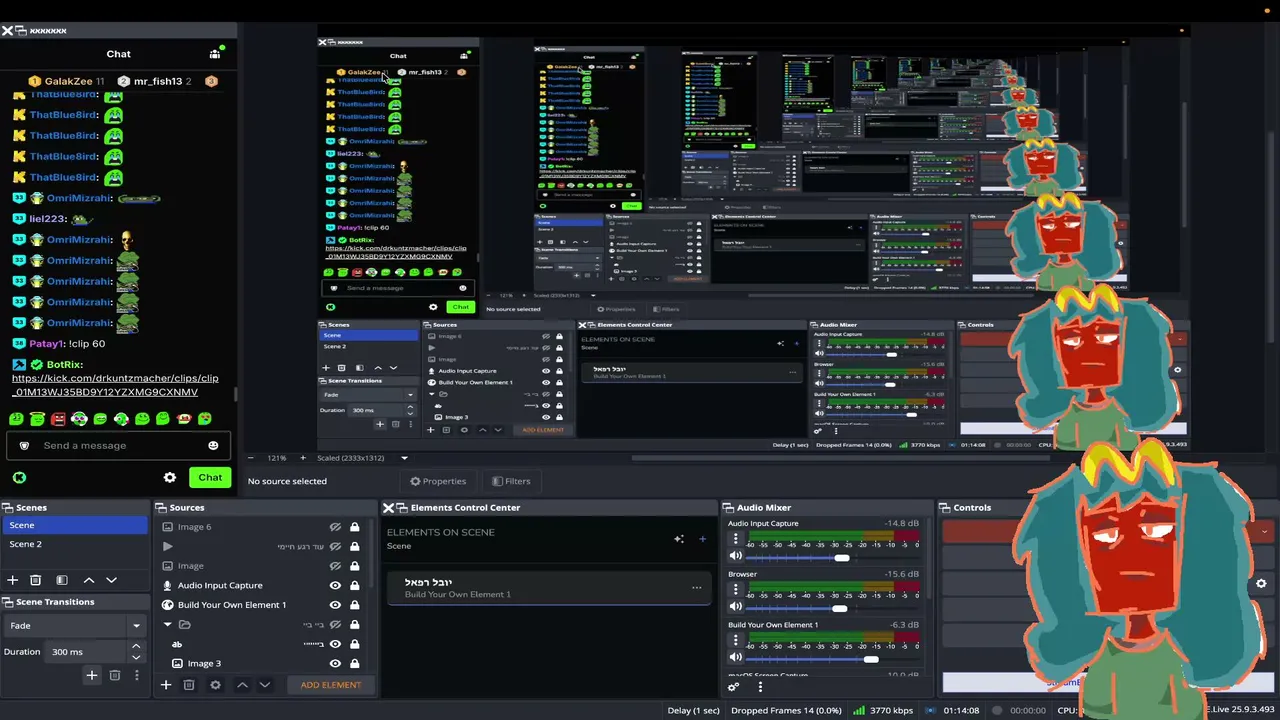Click the green Kick logo below the chat input
The width and height of the screenshot is (1280, 720).
[19, 478]
